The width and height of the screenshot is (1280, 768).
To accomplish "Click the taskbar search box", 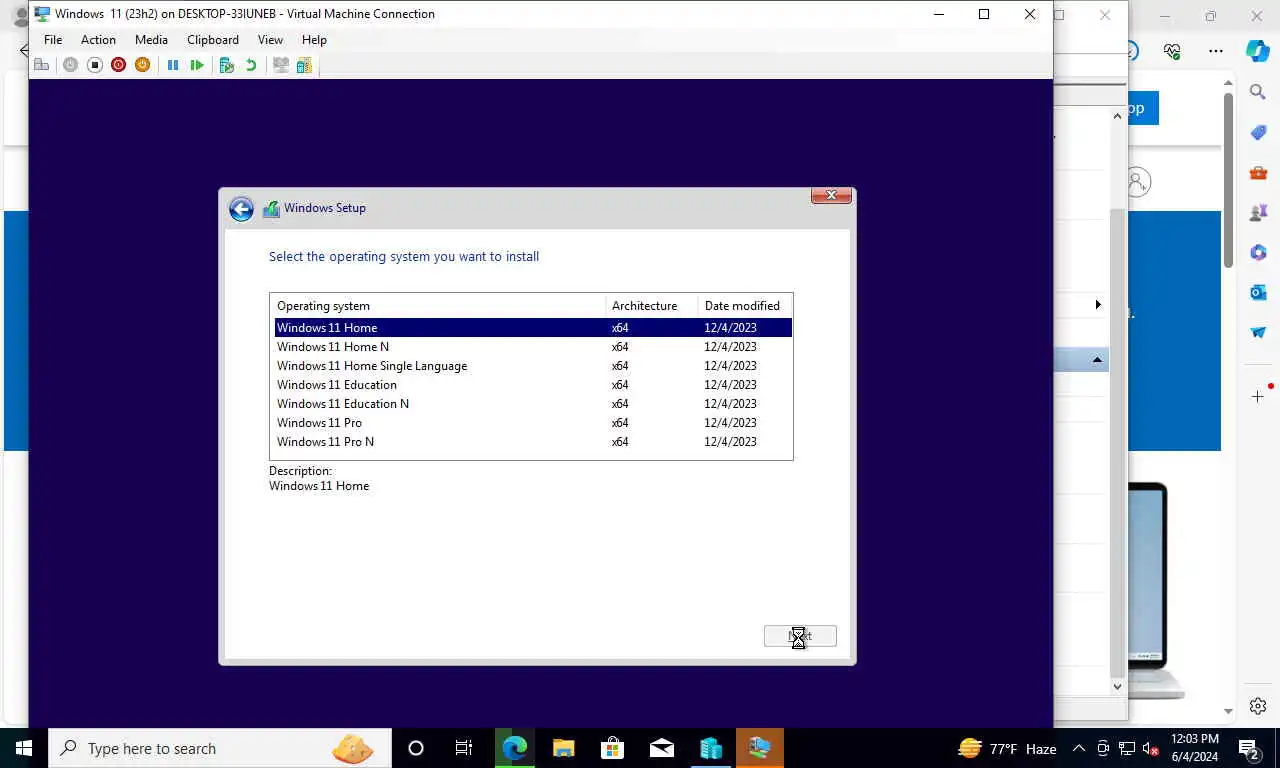I will point(218,748).
